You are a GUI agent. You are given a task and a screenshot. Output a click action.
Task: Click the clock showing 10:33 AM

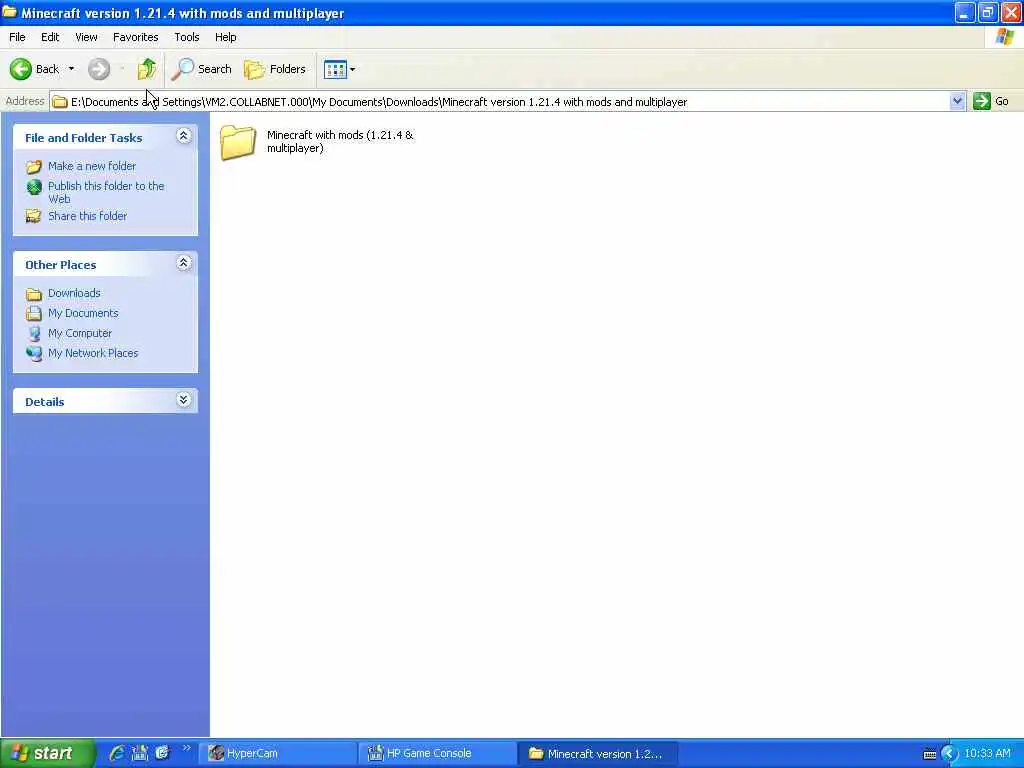[x=987, y=754]
